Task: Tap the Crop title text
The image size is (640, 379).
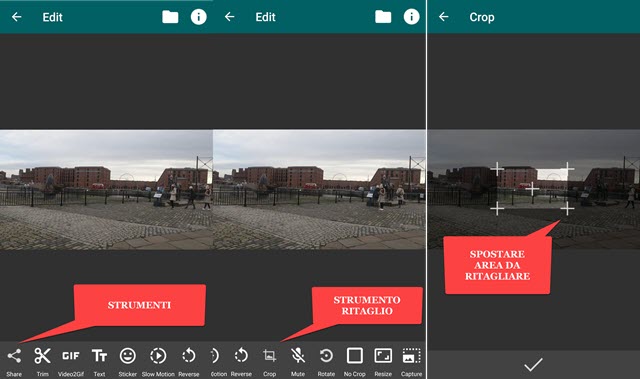Action: [x=482, y=17]
